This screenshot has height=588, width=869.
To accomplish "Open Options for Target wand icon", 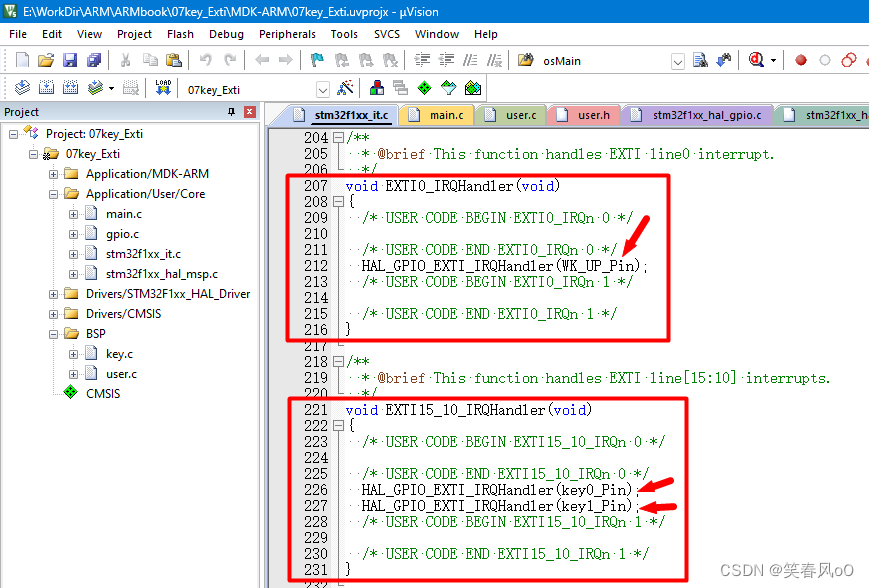I will tap(345, 88).
